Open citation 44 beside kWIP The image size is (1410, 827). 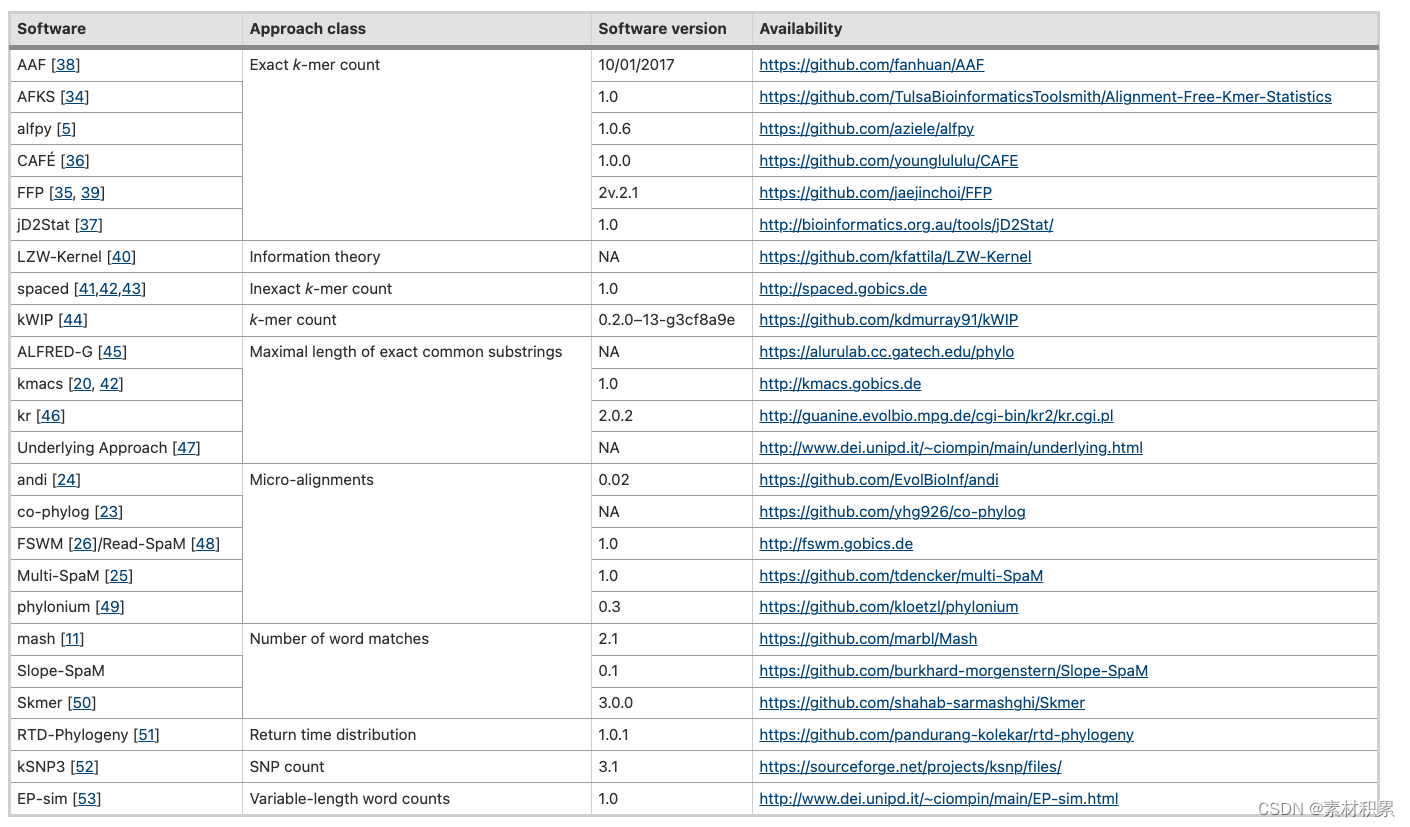[x=72, y=319]
